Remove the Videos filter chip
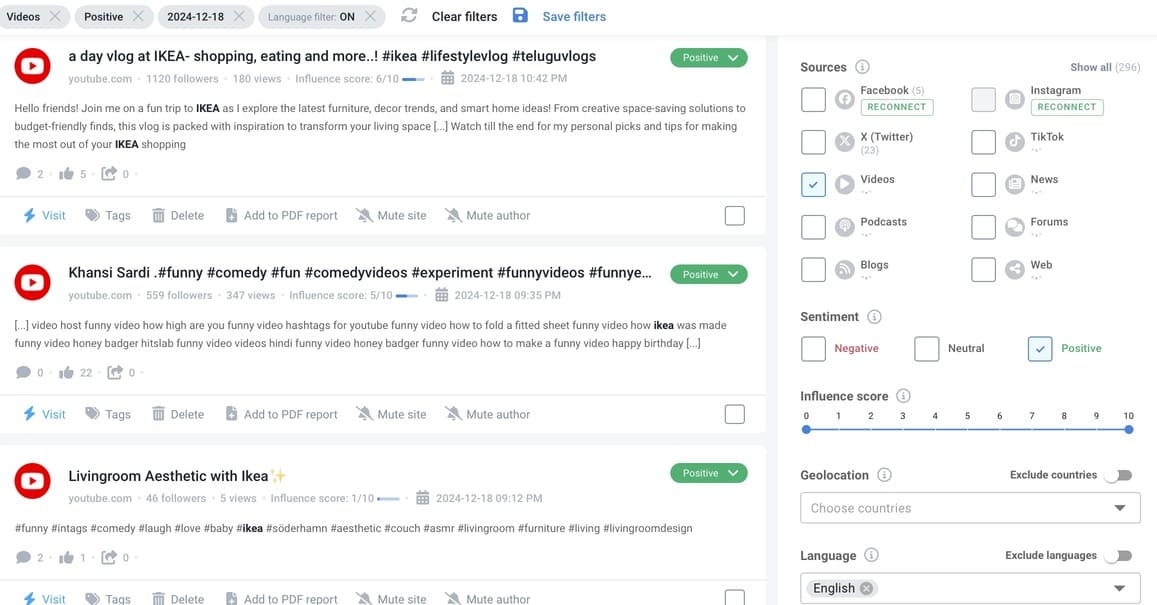1157x605 pixels. (x=56, y=17)
